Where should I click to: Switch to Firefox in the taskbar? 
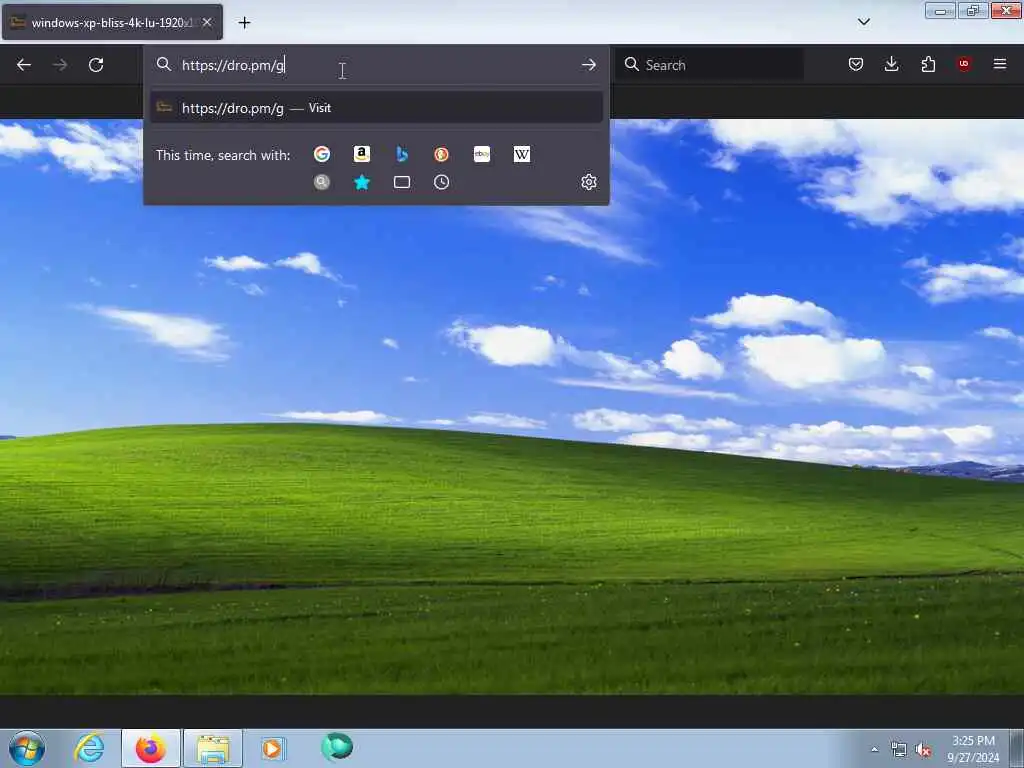150,748
